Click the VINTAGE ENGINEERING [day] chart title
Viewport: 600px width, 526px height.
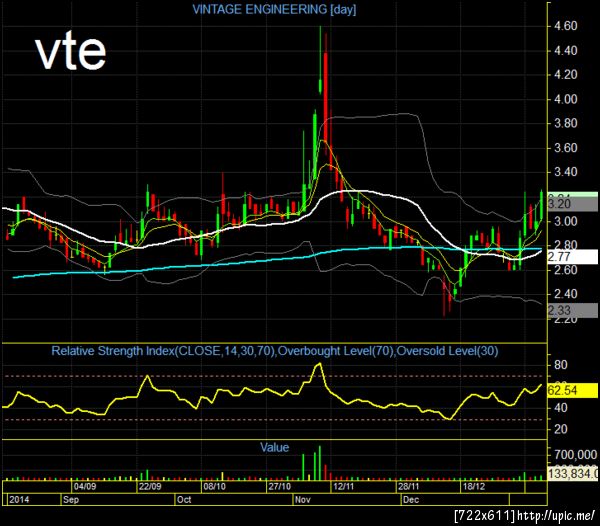point(274,9)
